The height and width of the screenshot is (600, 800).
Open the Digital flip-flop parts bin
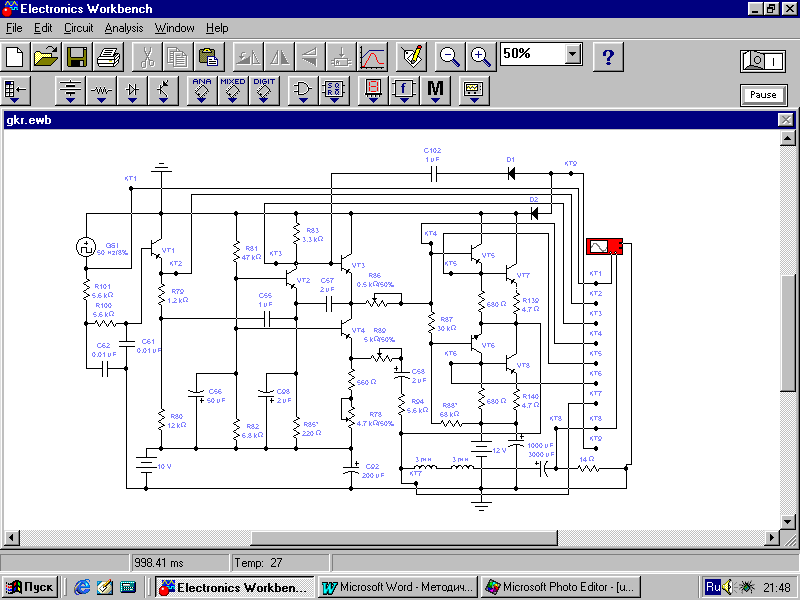click(x=334, y=91)
